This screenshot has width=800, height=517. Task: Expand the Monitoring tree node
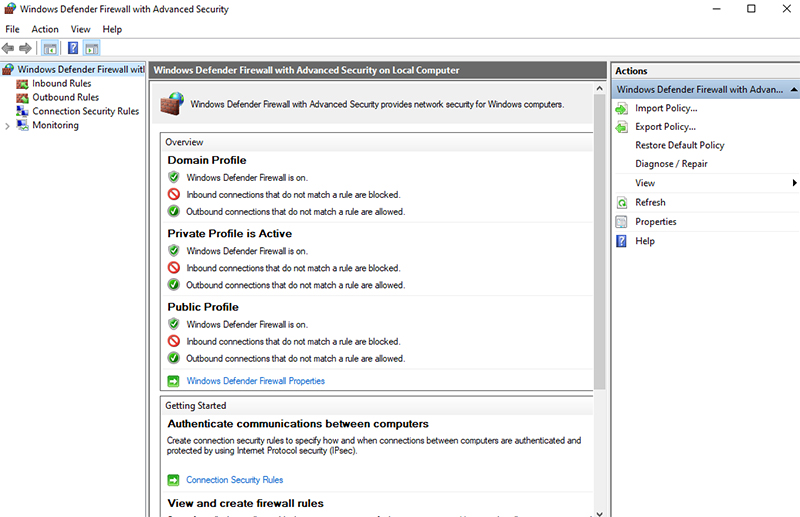pos(7,126)
